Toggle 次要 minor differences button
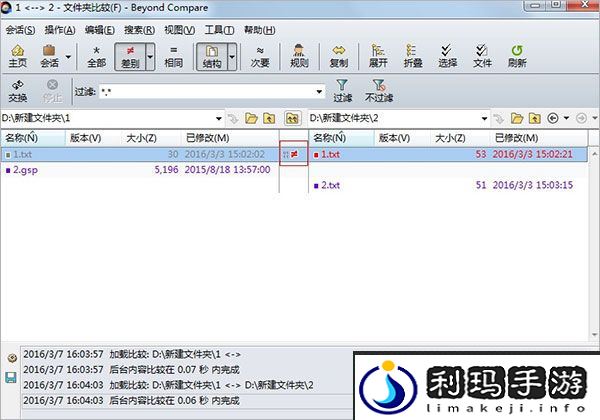The image size is (600, 420). click(x=260, y=56)
